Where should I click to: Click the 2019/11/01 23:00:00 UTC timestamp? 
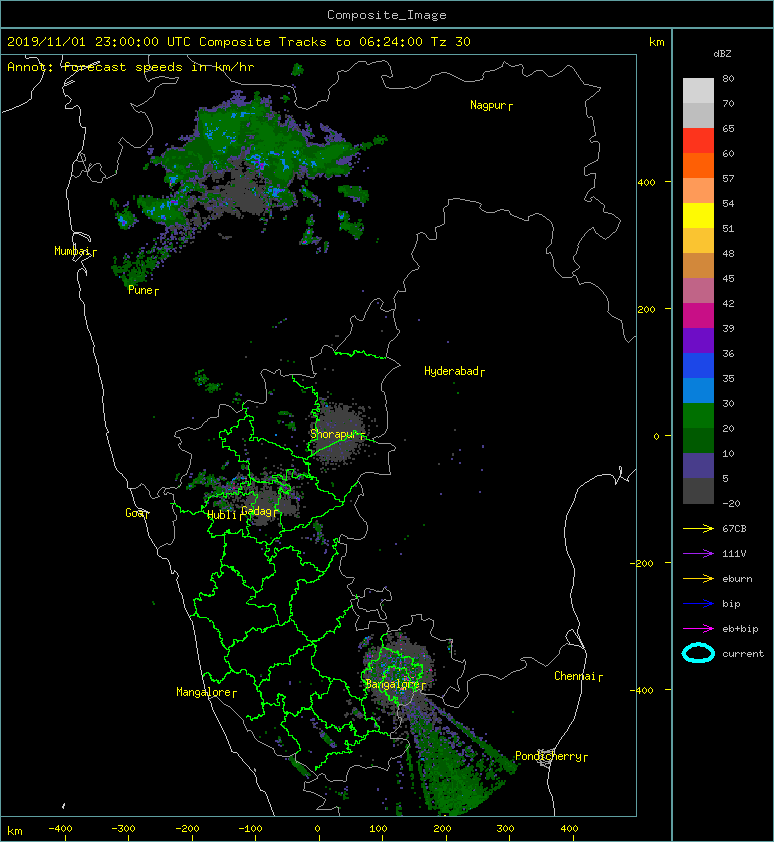pyautogui.click(x=99, y=42)
